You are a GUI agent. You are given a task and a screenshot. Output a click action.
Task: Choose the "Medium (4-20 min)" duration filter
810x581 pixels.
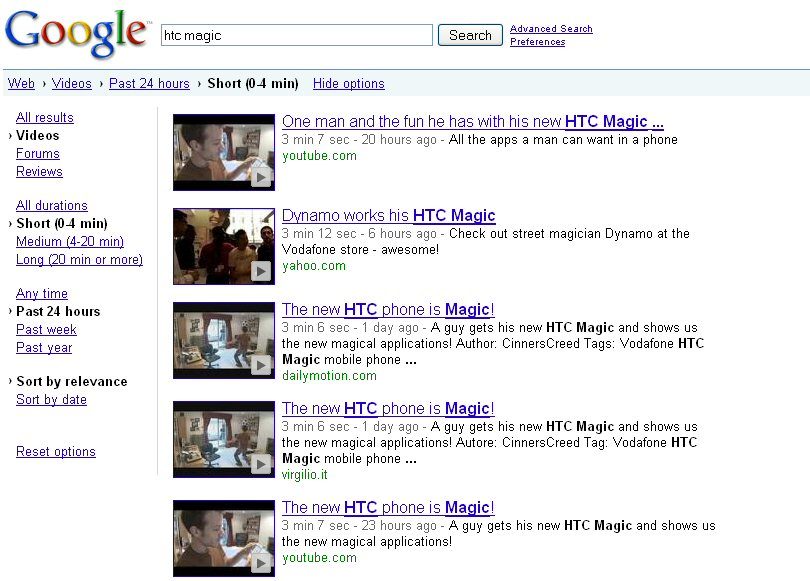(x=70, y=241)
